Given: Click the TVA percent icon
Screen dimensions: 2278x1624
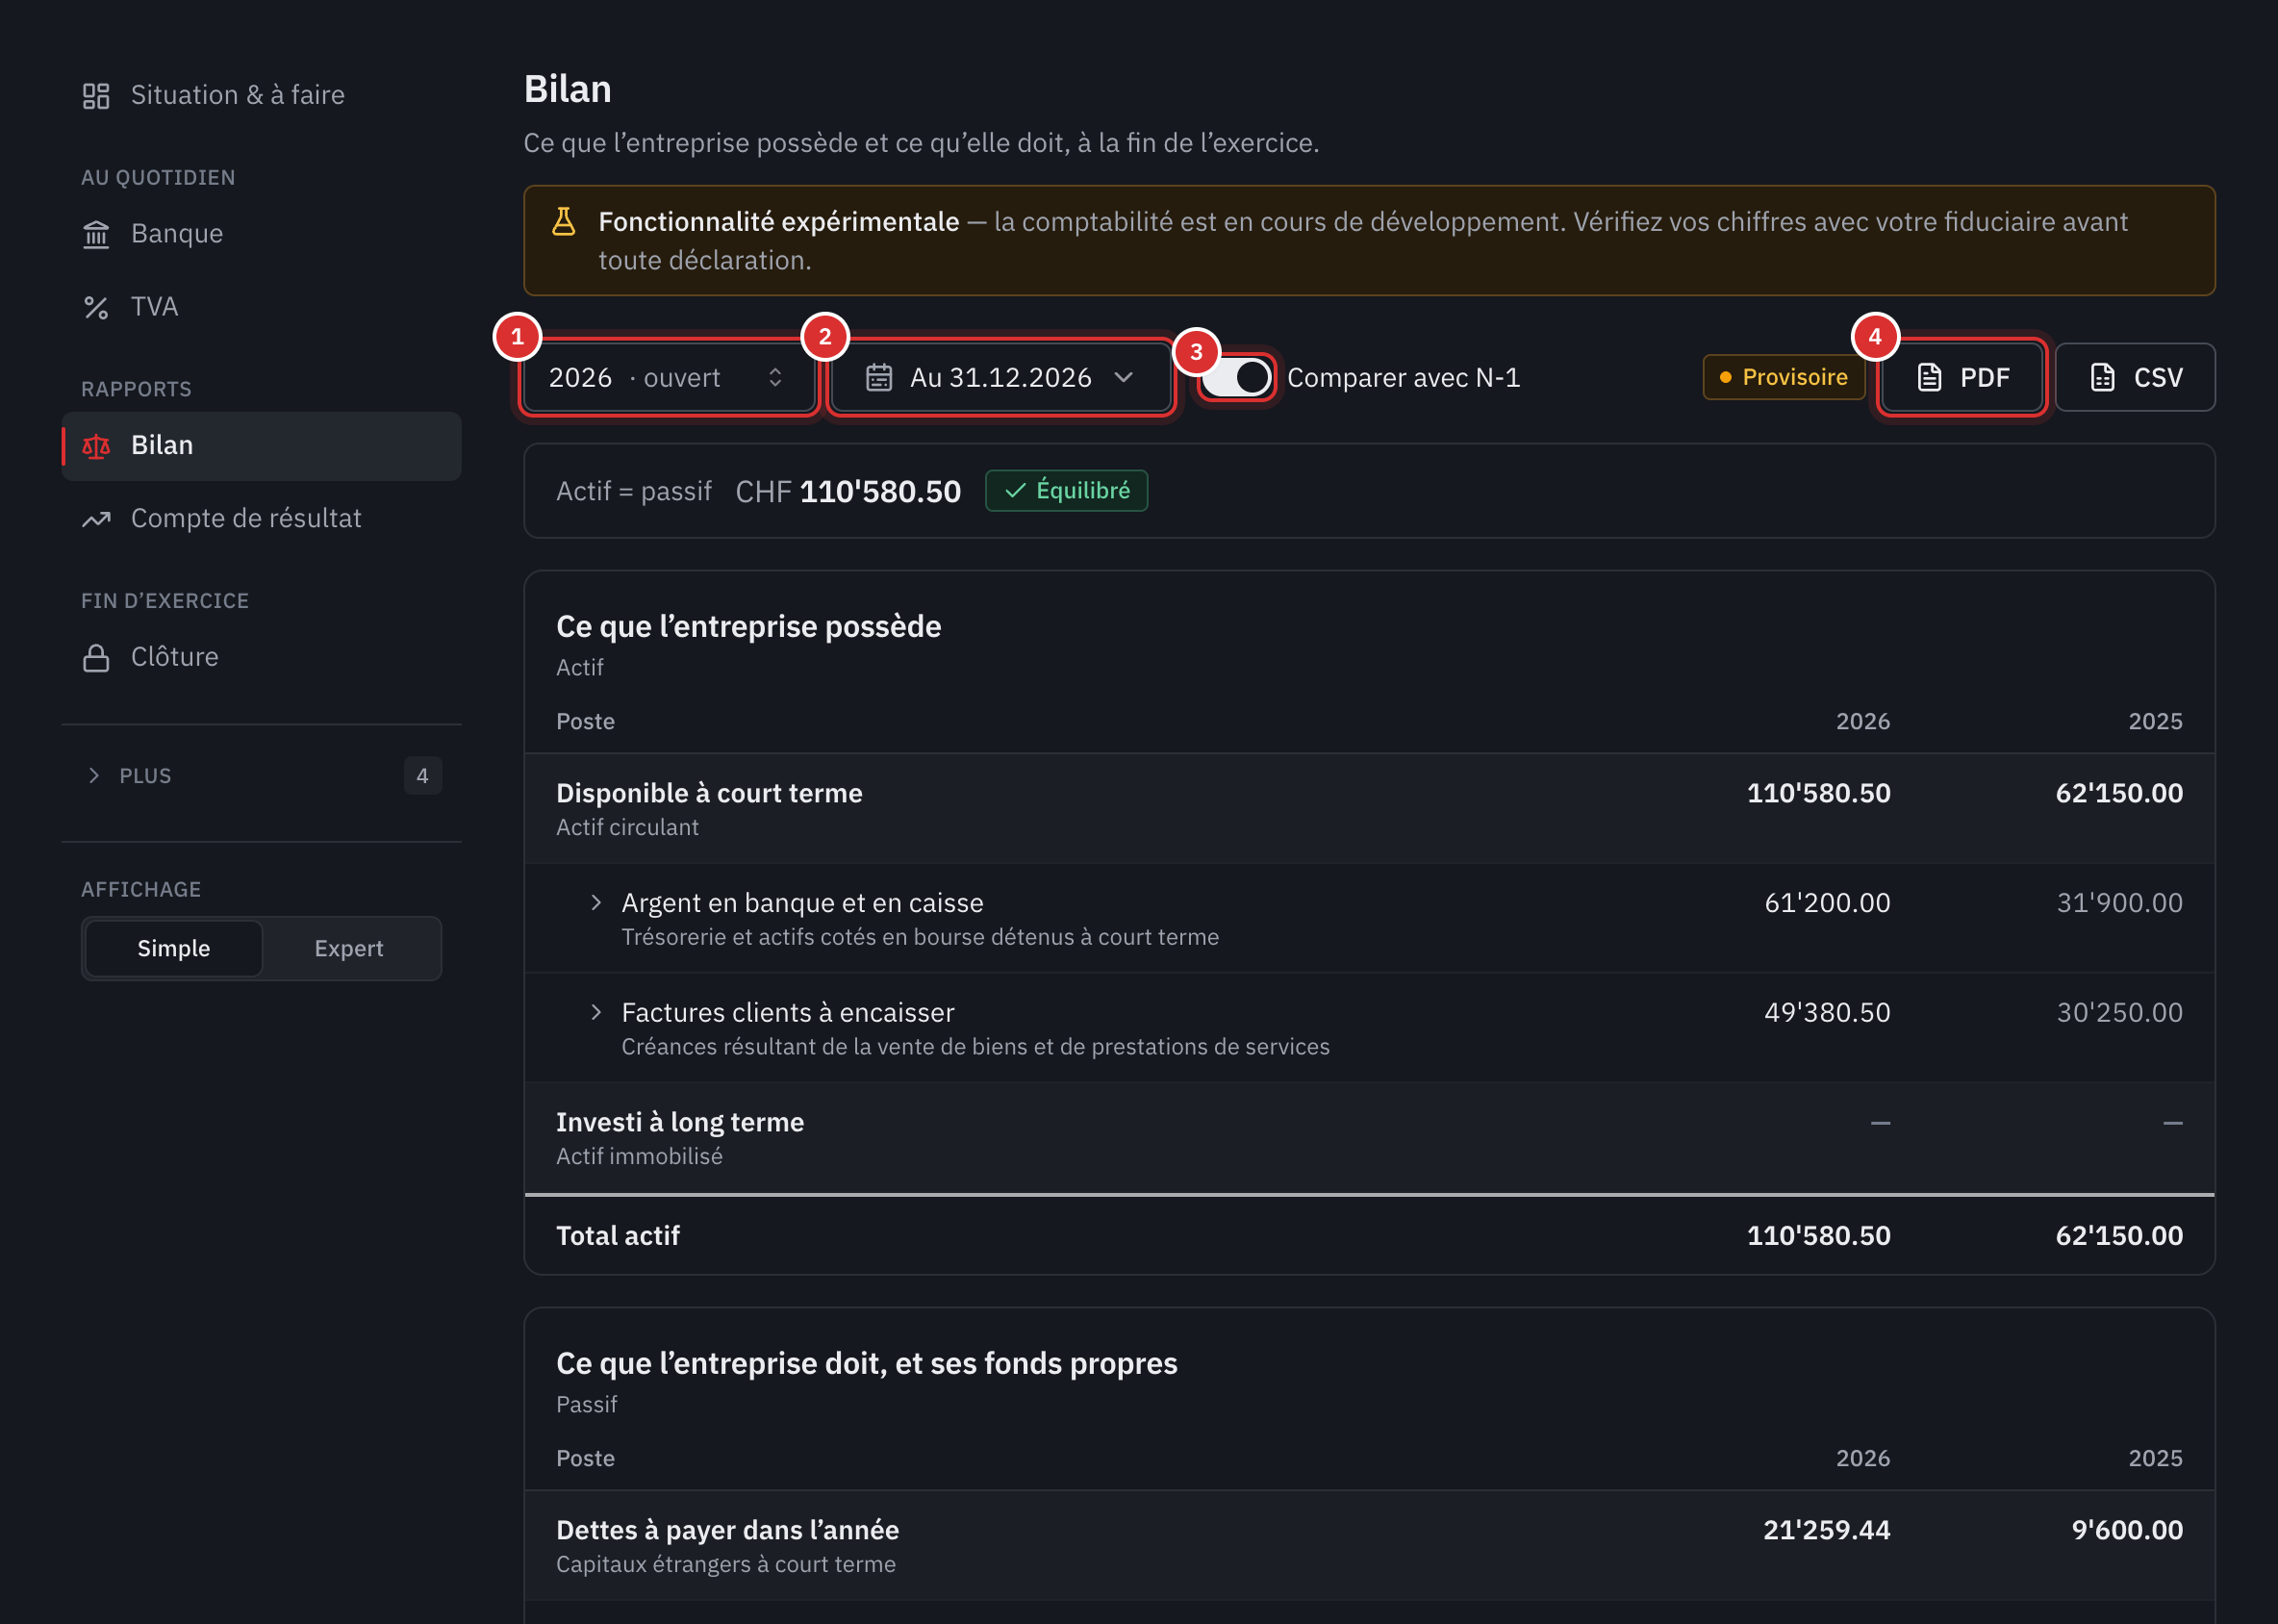Looking at the screenshot, I should tap(96, 307).
